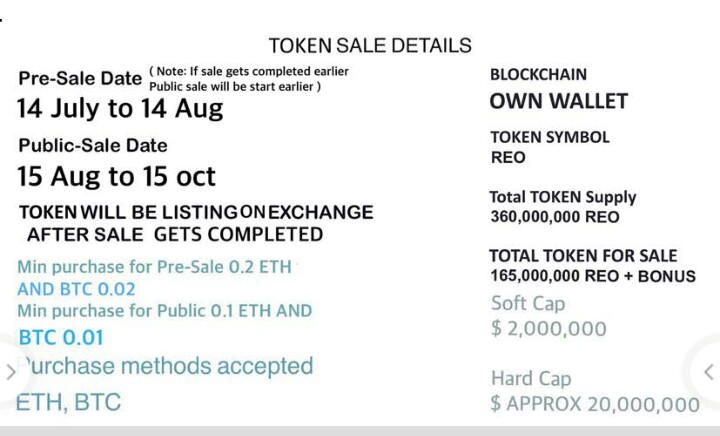Click the ETH, BTC payment methods text
This screenshot has width=720, height=436.
(68, 402)
